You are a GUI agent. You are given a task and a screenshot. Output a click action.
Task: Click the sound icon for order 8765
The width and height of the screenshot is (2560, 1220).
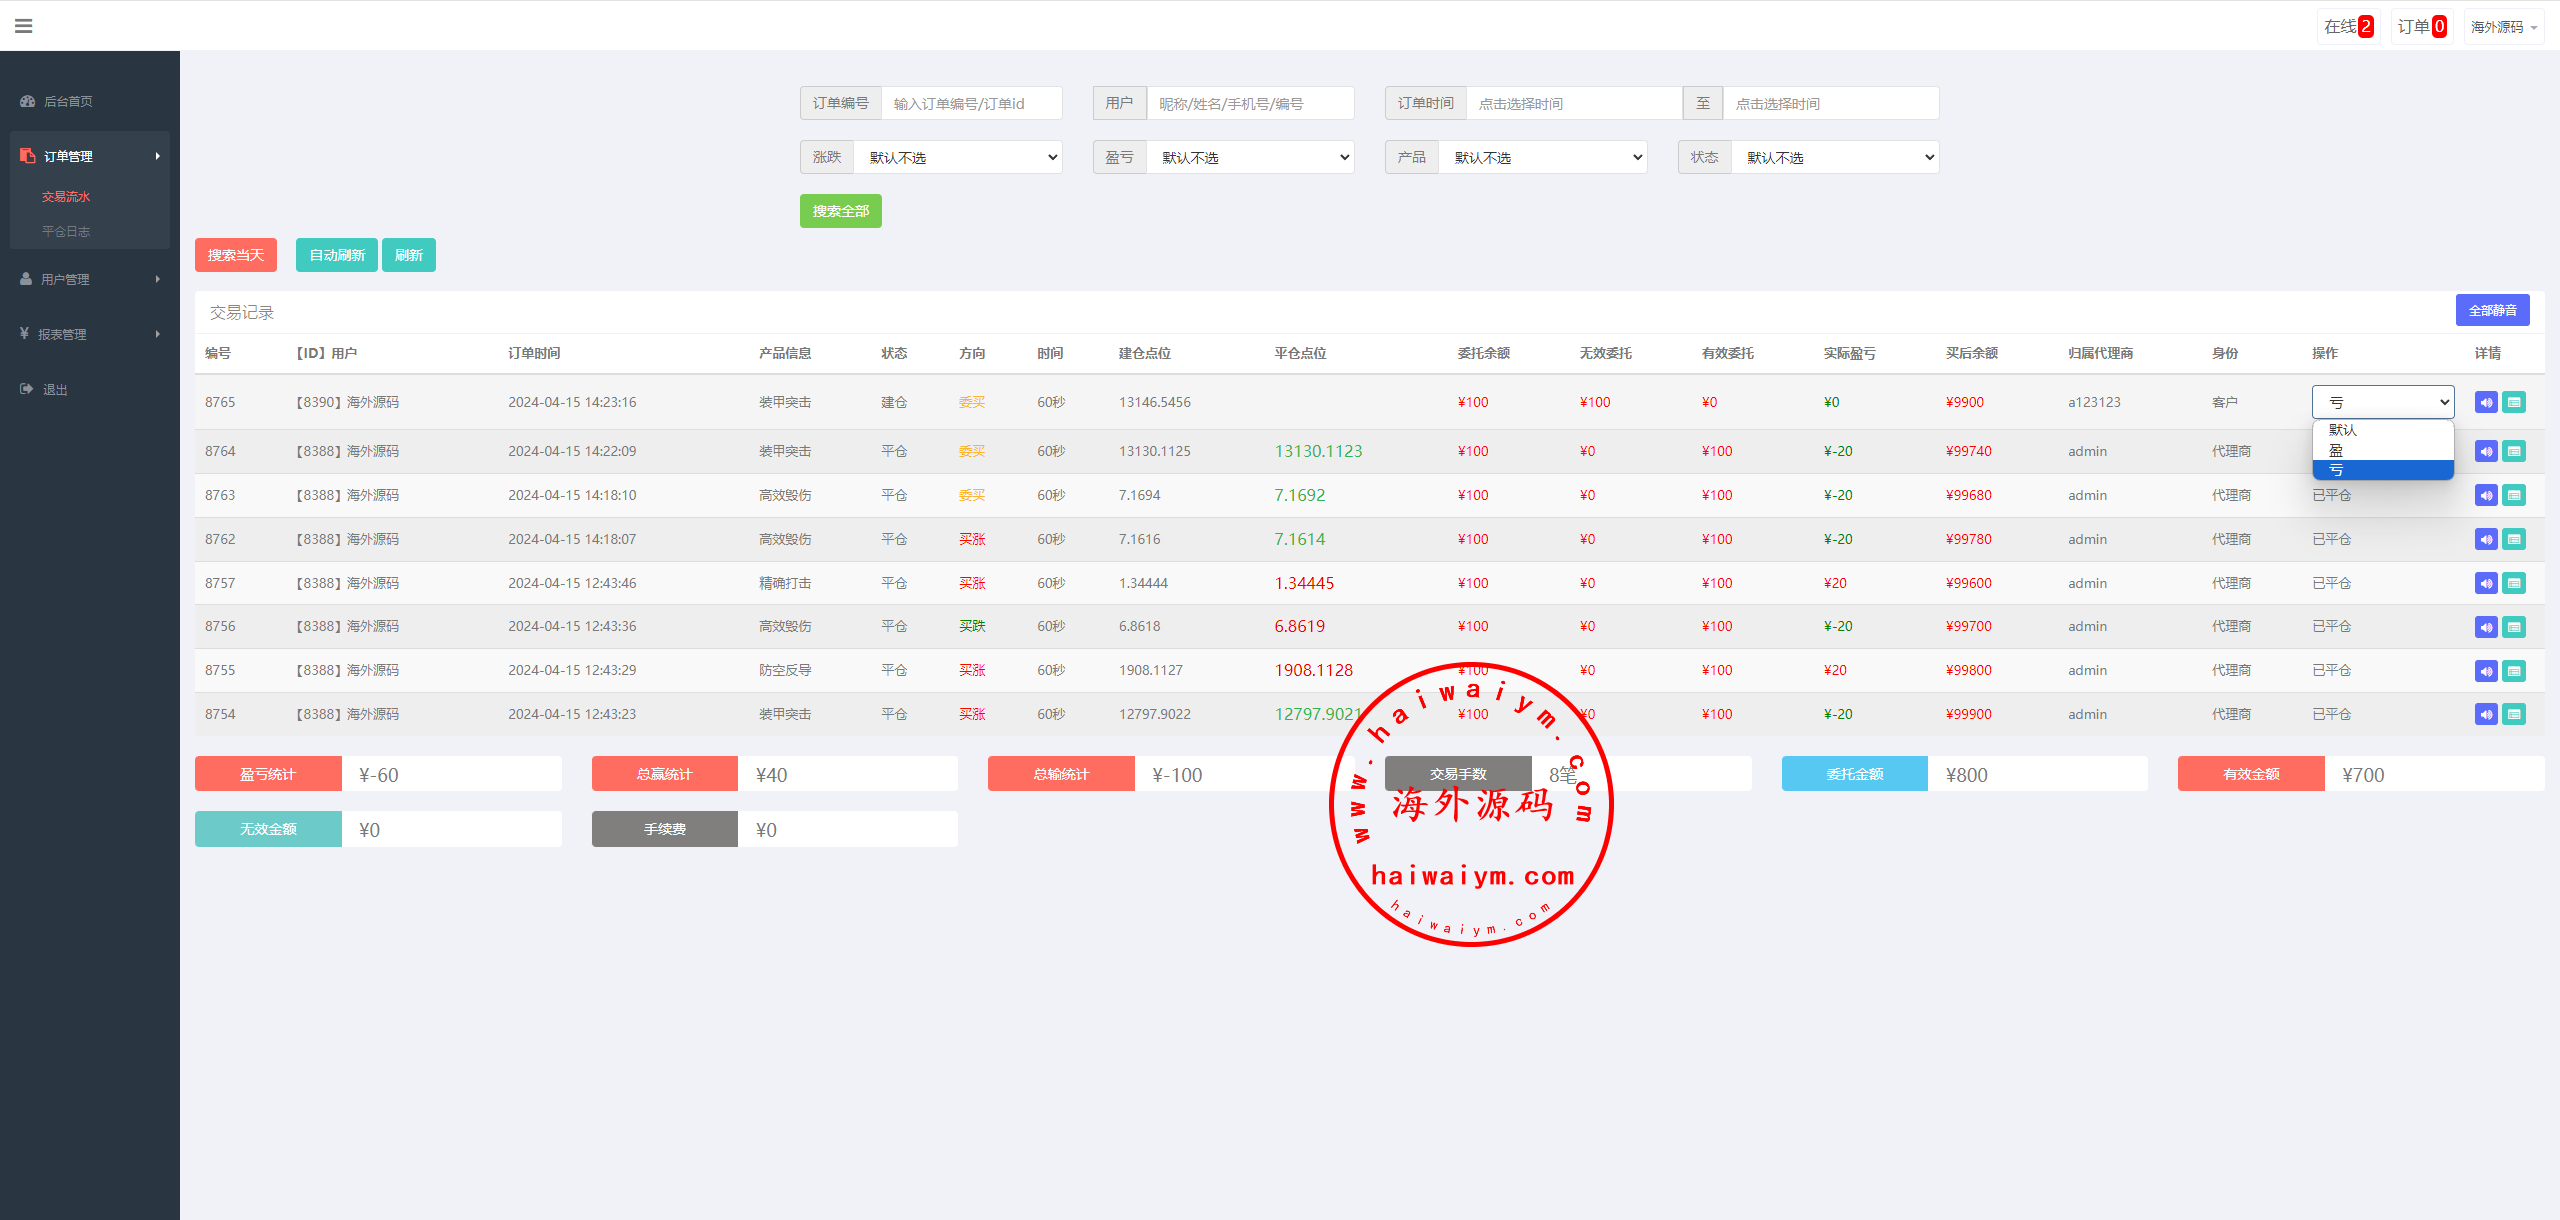point(2485,402)
